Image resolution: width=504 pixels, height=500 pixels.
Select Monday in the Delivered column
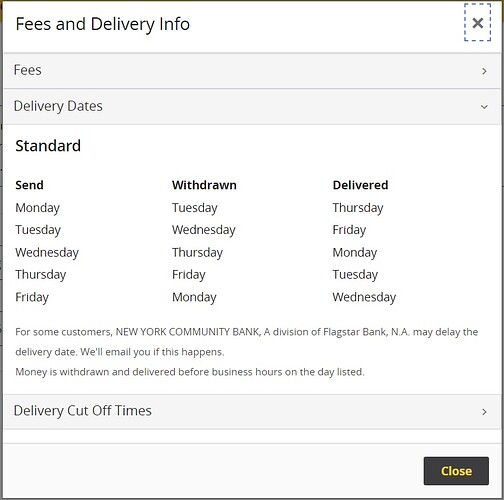[355, 252]
